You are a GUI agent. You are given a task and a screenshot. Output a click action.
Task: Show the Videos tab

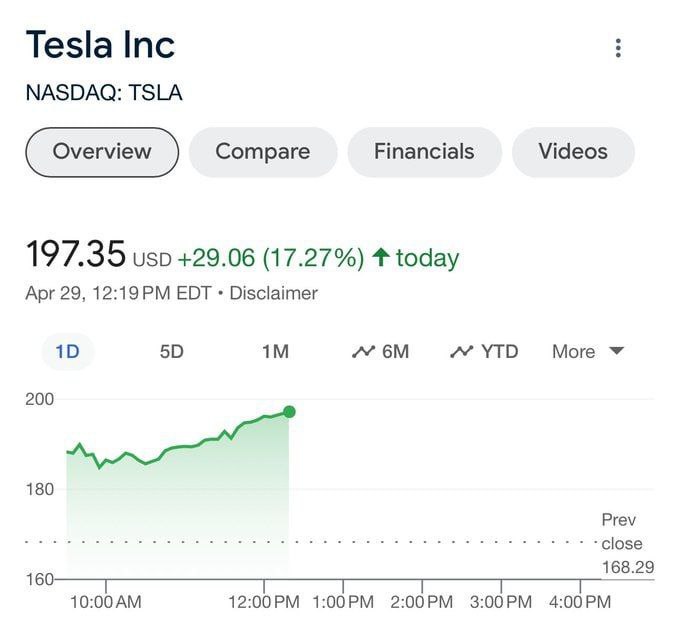click(x=573, y=152)
